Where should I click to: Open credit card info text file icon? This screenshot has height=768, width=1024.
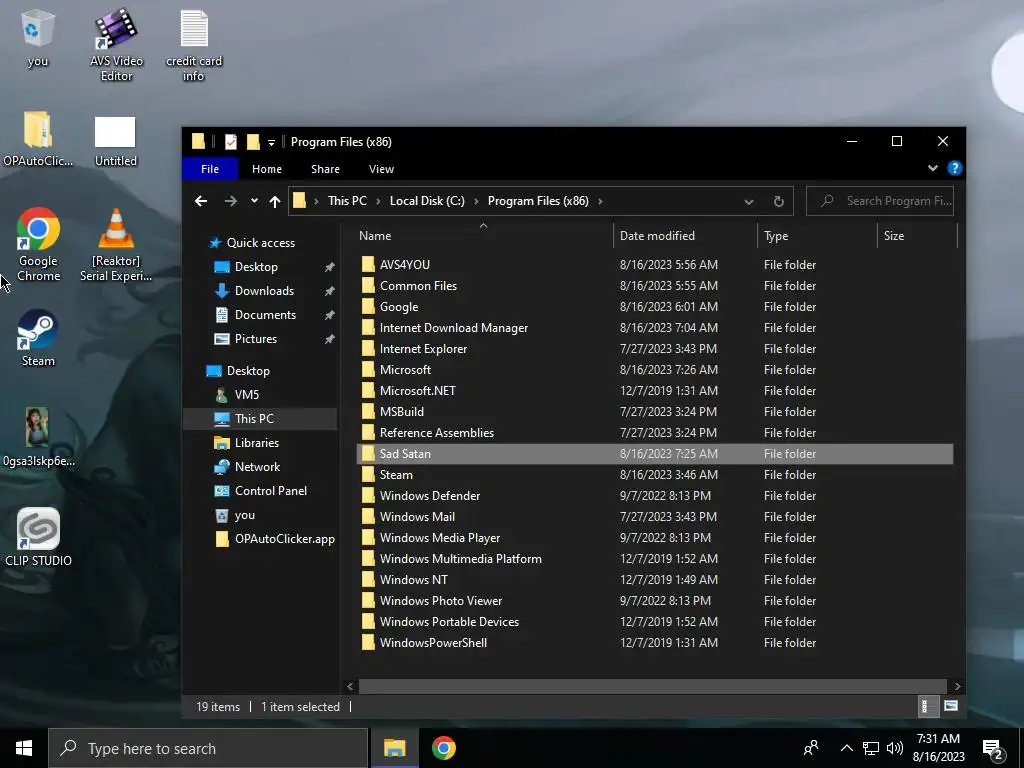pos(194,44)
